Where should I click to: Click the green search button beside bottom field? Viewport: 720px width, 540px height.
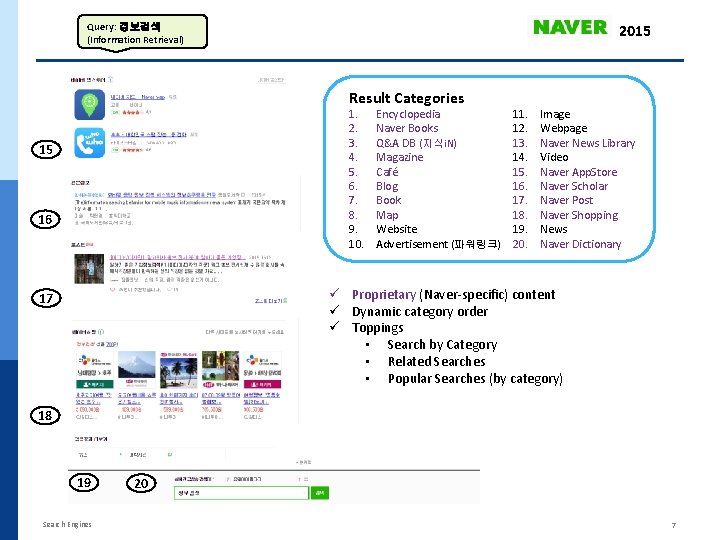[x=320, y=493]
